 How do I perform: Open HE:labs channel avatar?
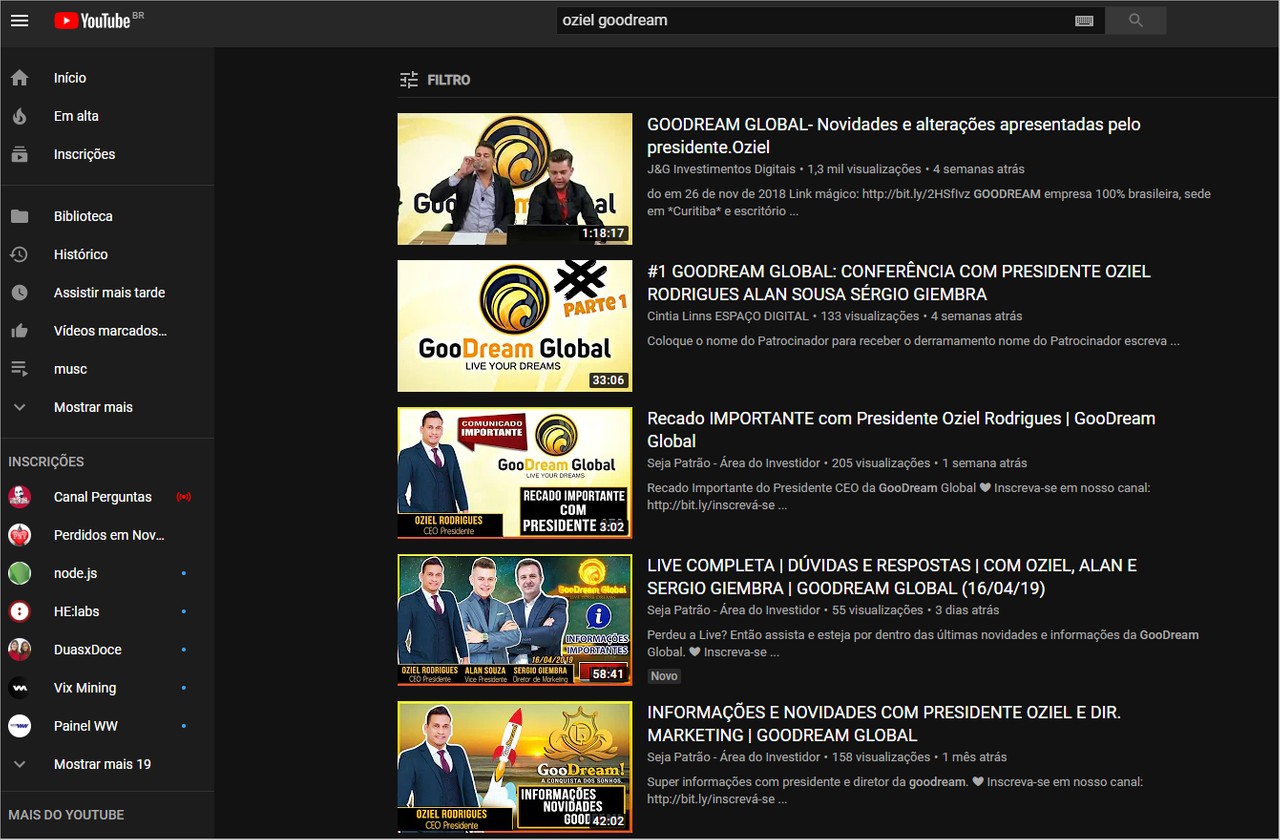[19, 611]
